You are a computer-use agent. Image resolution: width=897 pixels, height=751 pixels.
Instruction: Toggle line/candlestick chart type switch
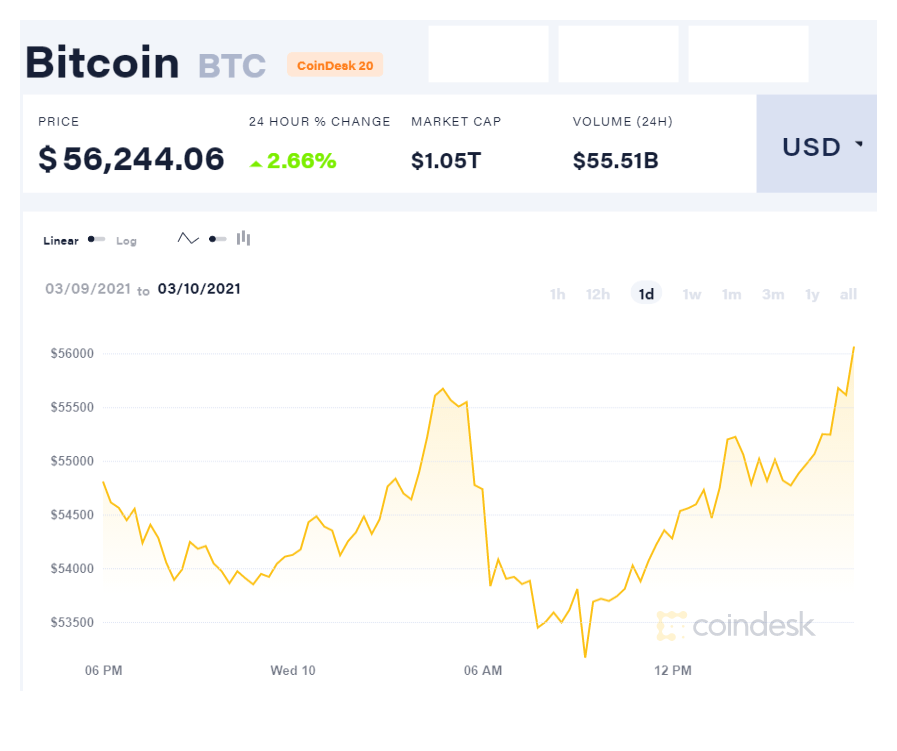click(x=217, y=239)
